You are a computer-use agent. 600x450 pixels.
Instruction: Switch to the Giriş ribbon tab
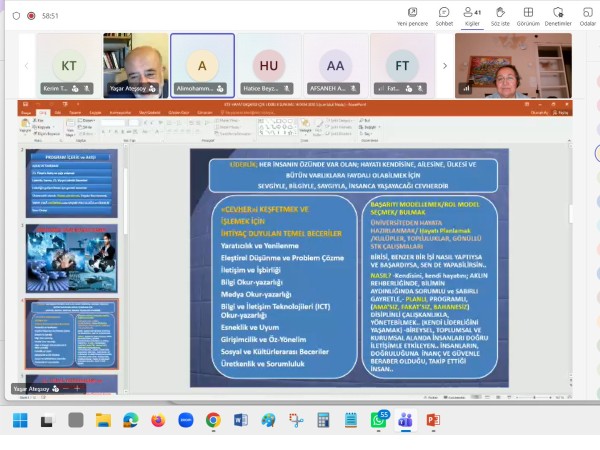point(42,112)
